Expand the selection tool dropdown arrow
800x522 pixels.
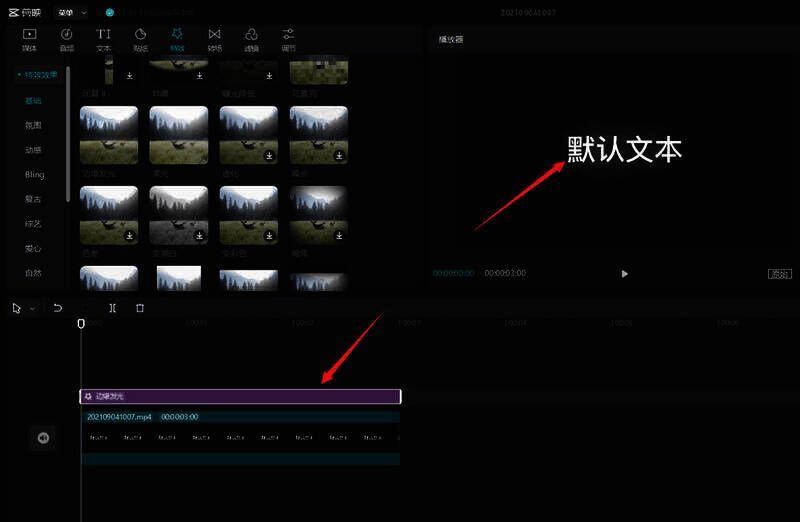pos(32,308)
